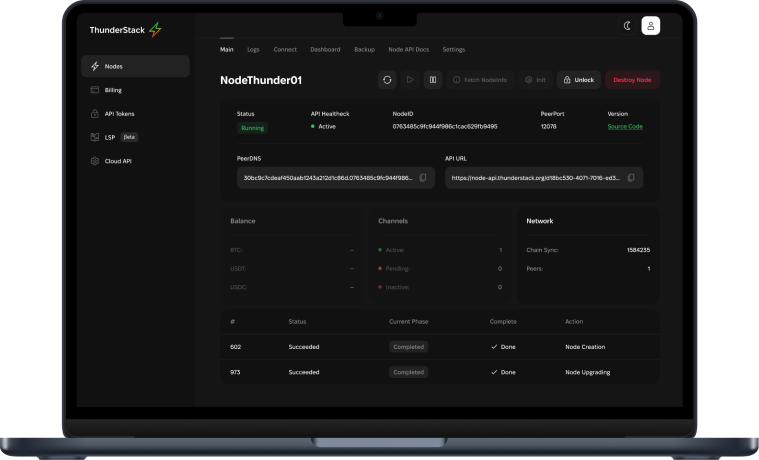Screen dimensions: 759x460
Task: Copy the PeerDNS address
Action: pyautogui.click(x=423, y=178)
